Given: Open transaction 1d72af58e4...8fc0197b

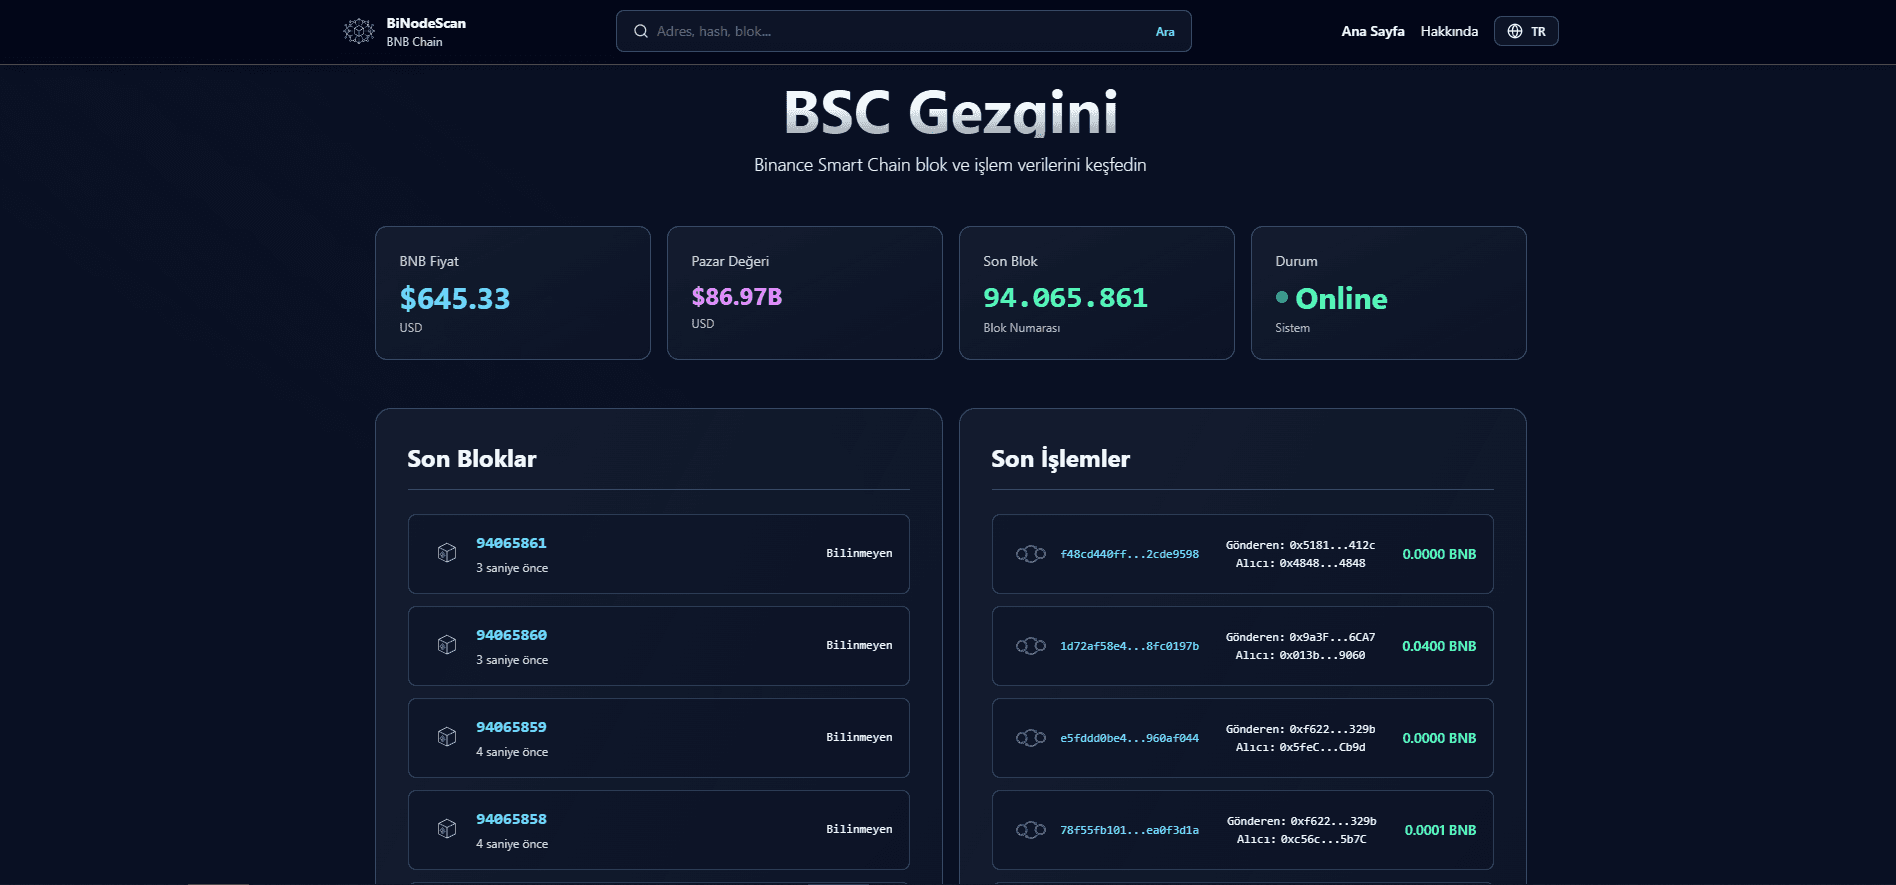Looking at the screenshot, I should 1129,646.
